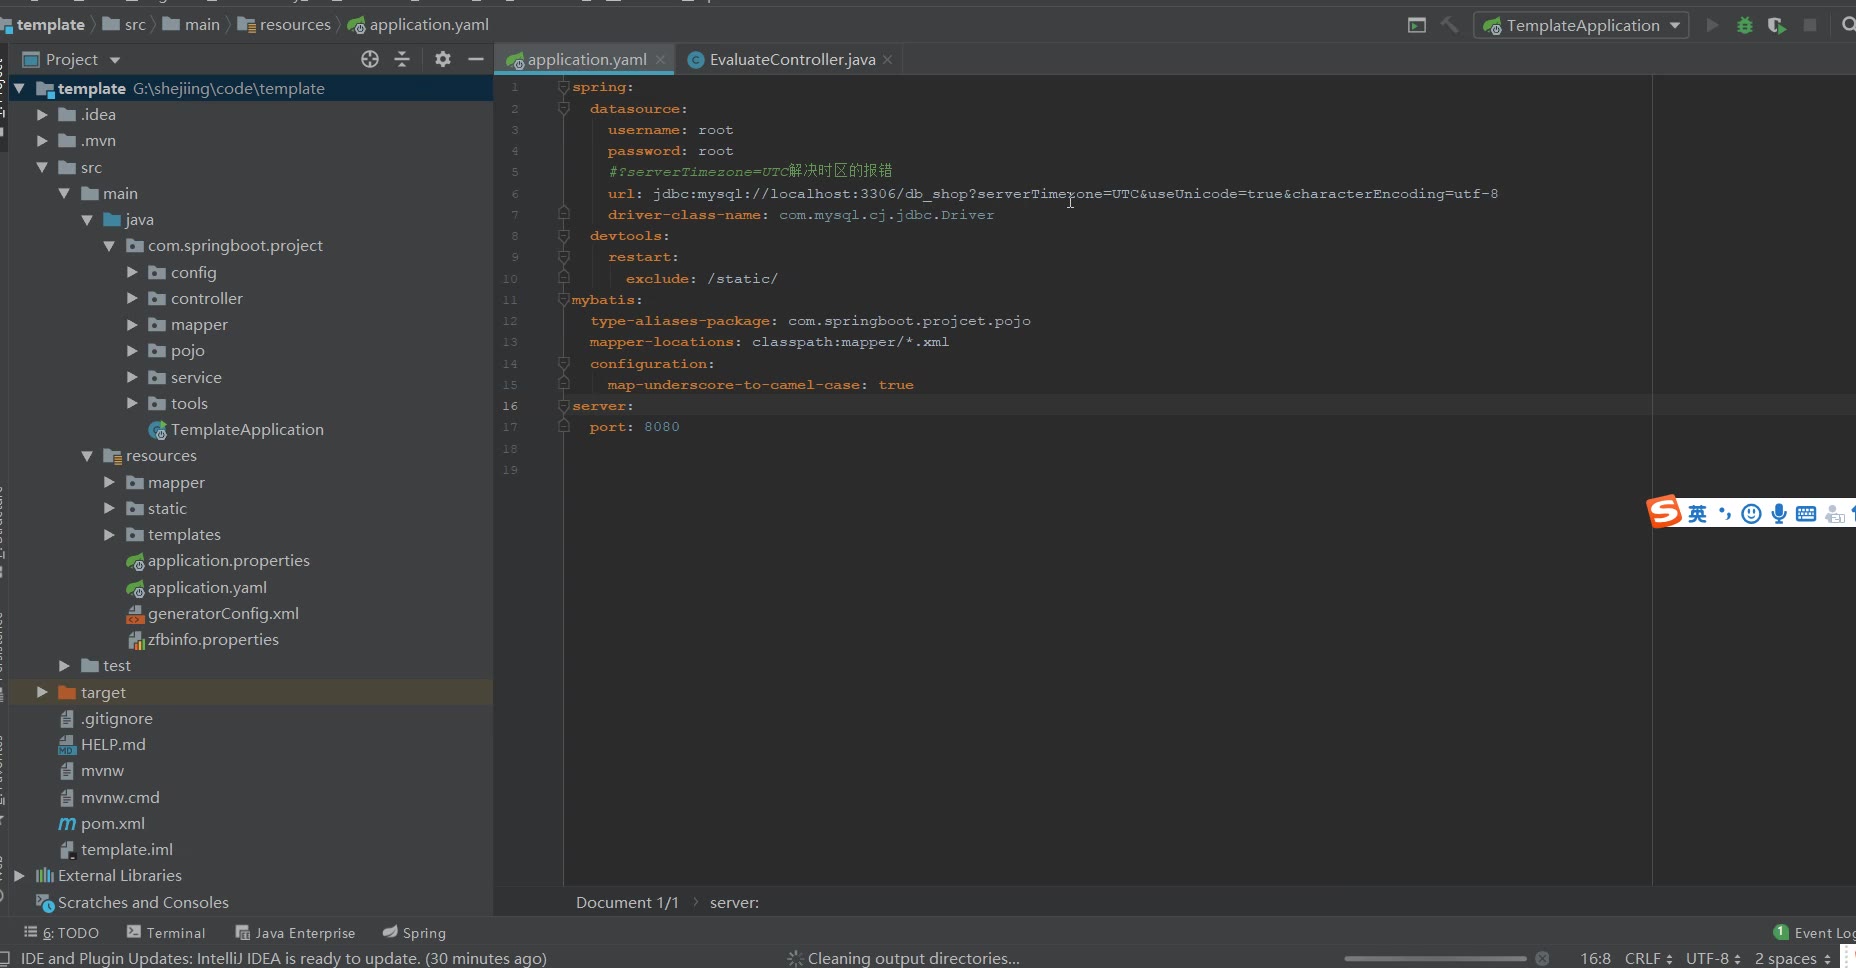Image resolution: width=1856 pixels, height=968 pixels.
Task: Collapse all nodes in Project panel
Action: tap(402, 60)
